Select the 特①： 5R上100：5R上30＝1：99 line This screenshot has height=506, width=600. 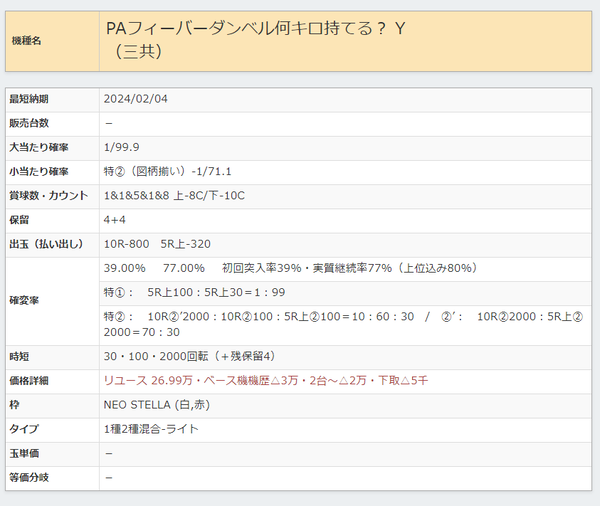tap(194, 292)
